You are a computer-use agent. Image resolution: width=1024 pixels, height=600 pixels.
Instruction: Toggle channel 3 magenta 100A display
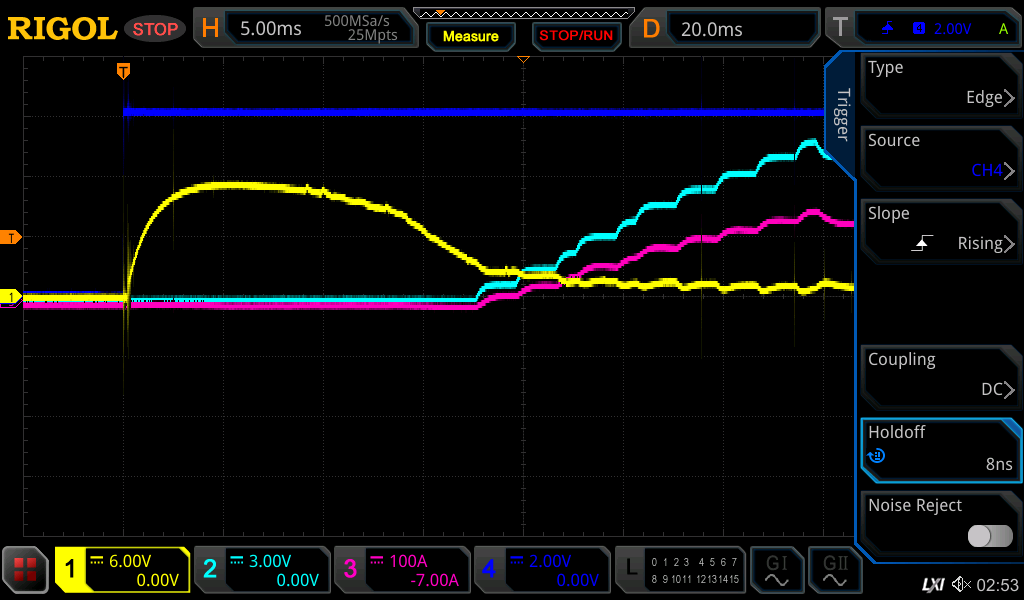(401, 570)
